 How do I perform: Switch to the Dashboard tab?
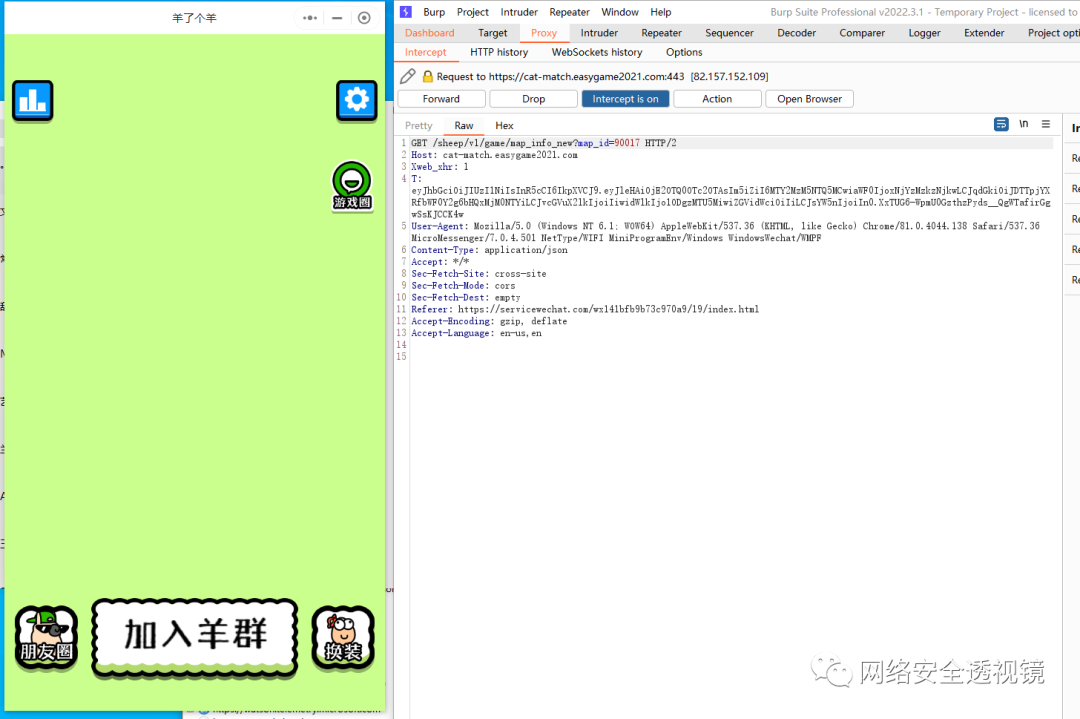(x=430, y=32)
